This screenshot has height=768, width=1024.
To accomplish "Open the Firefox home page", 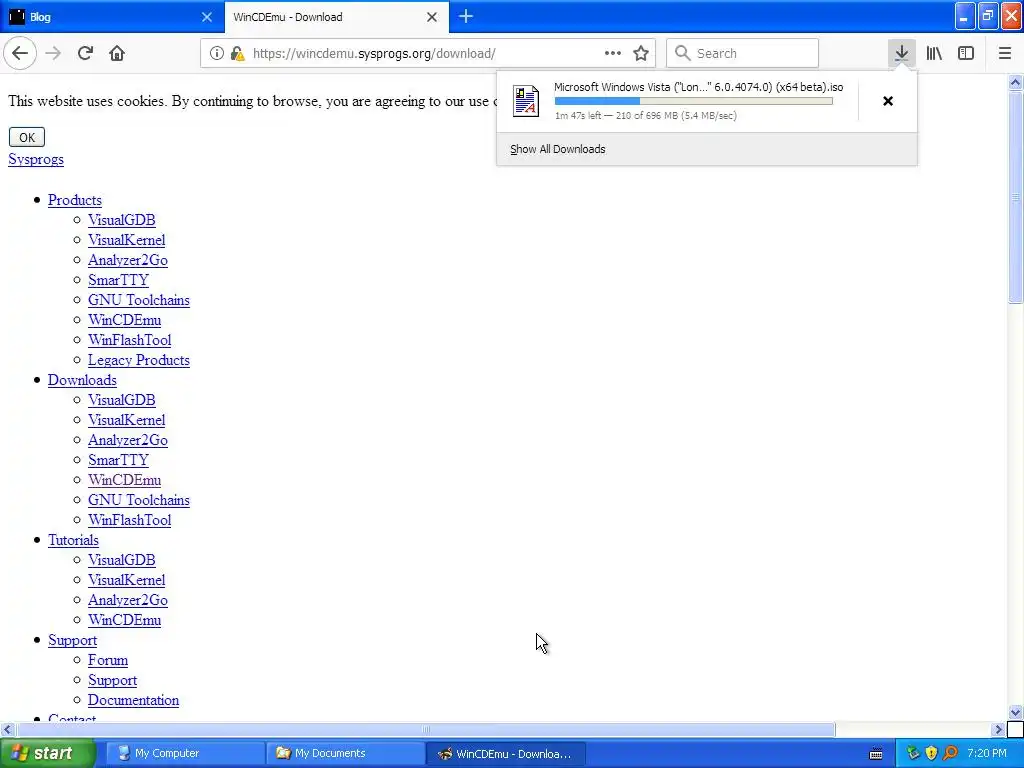I will tap(117, 54).
